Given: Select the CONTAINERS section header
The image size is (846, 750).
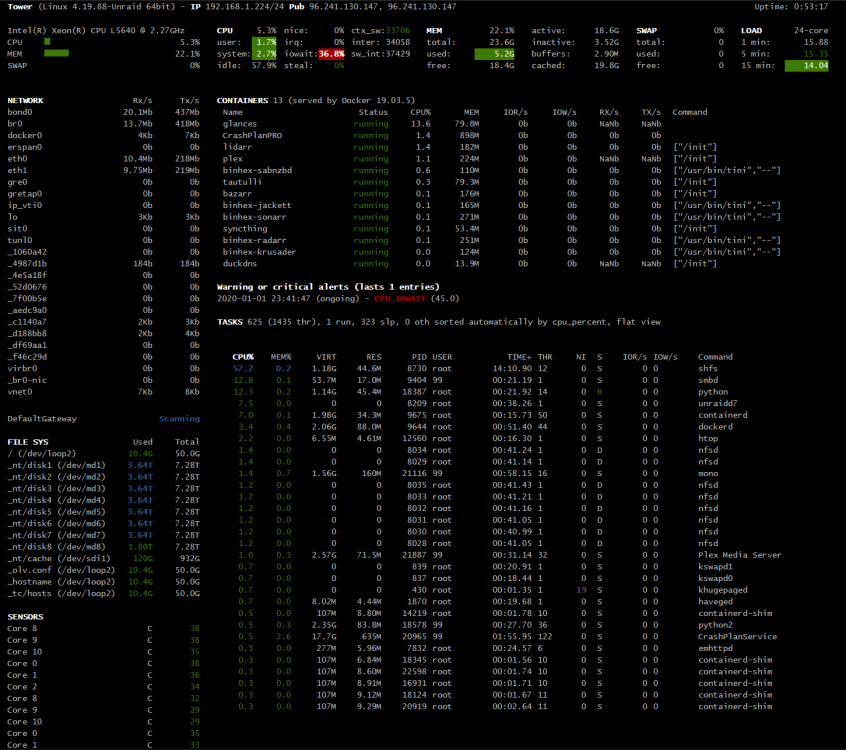Looking at the screenshot, I should pos(242,101).
